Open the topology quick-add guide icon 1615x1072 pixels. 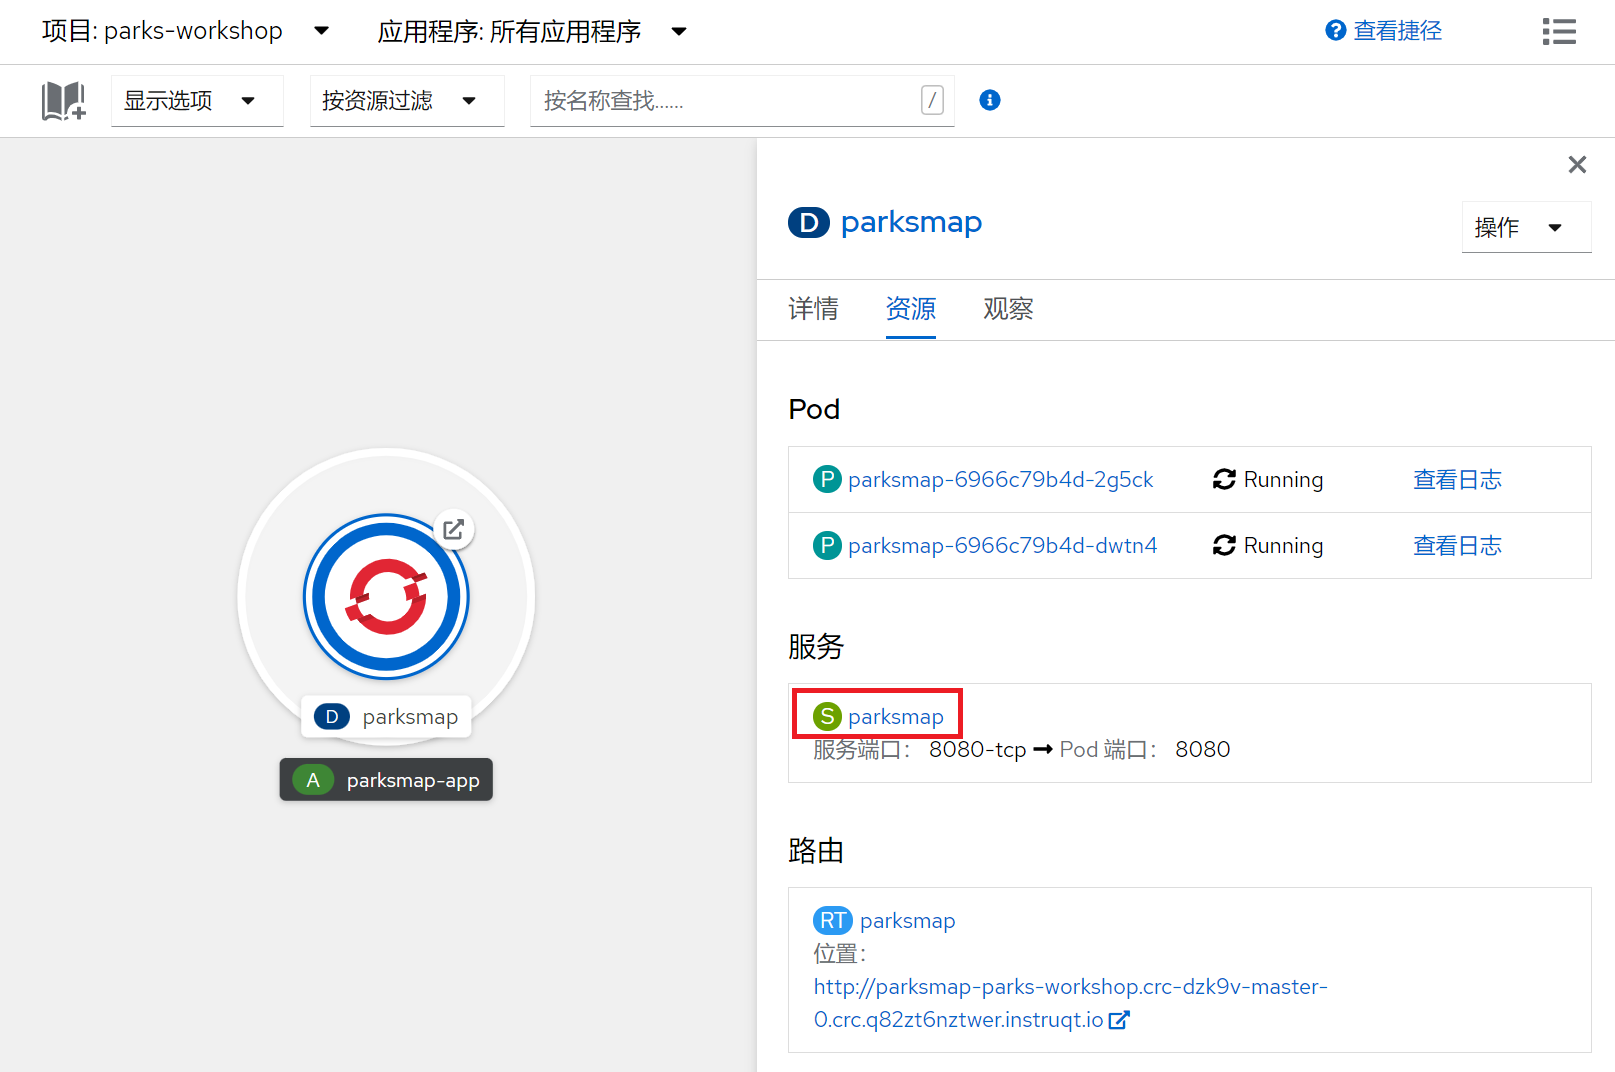tap(62, 100)
